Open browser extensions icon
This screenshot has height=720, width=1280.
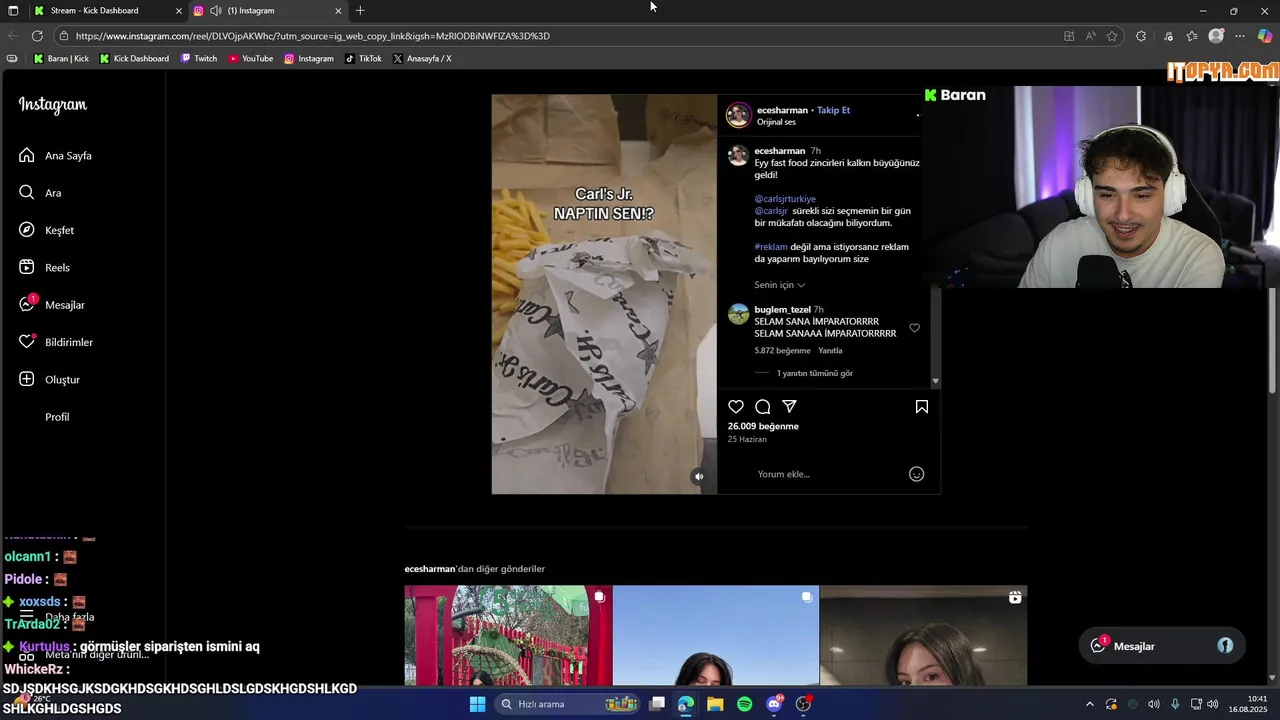click(1141, 36)
